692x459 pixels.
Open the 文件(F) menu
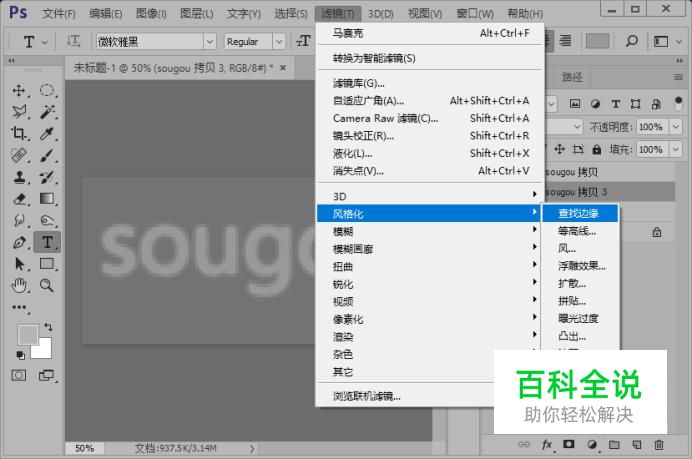(59, 14)
